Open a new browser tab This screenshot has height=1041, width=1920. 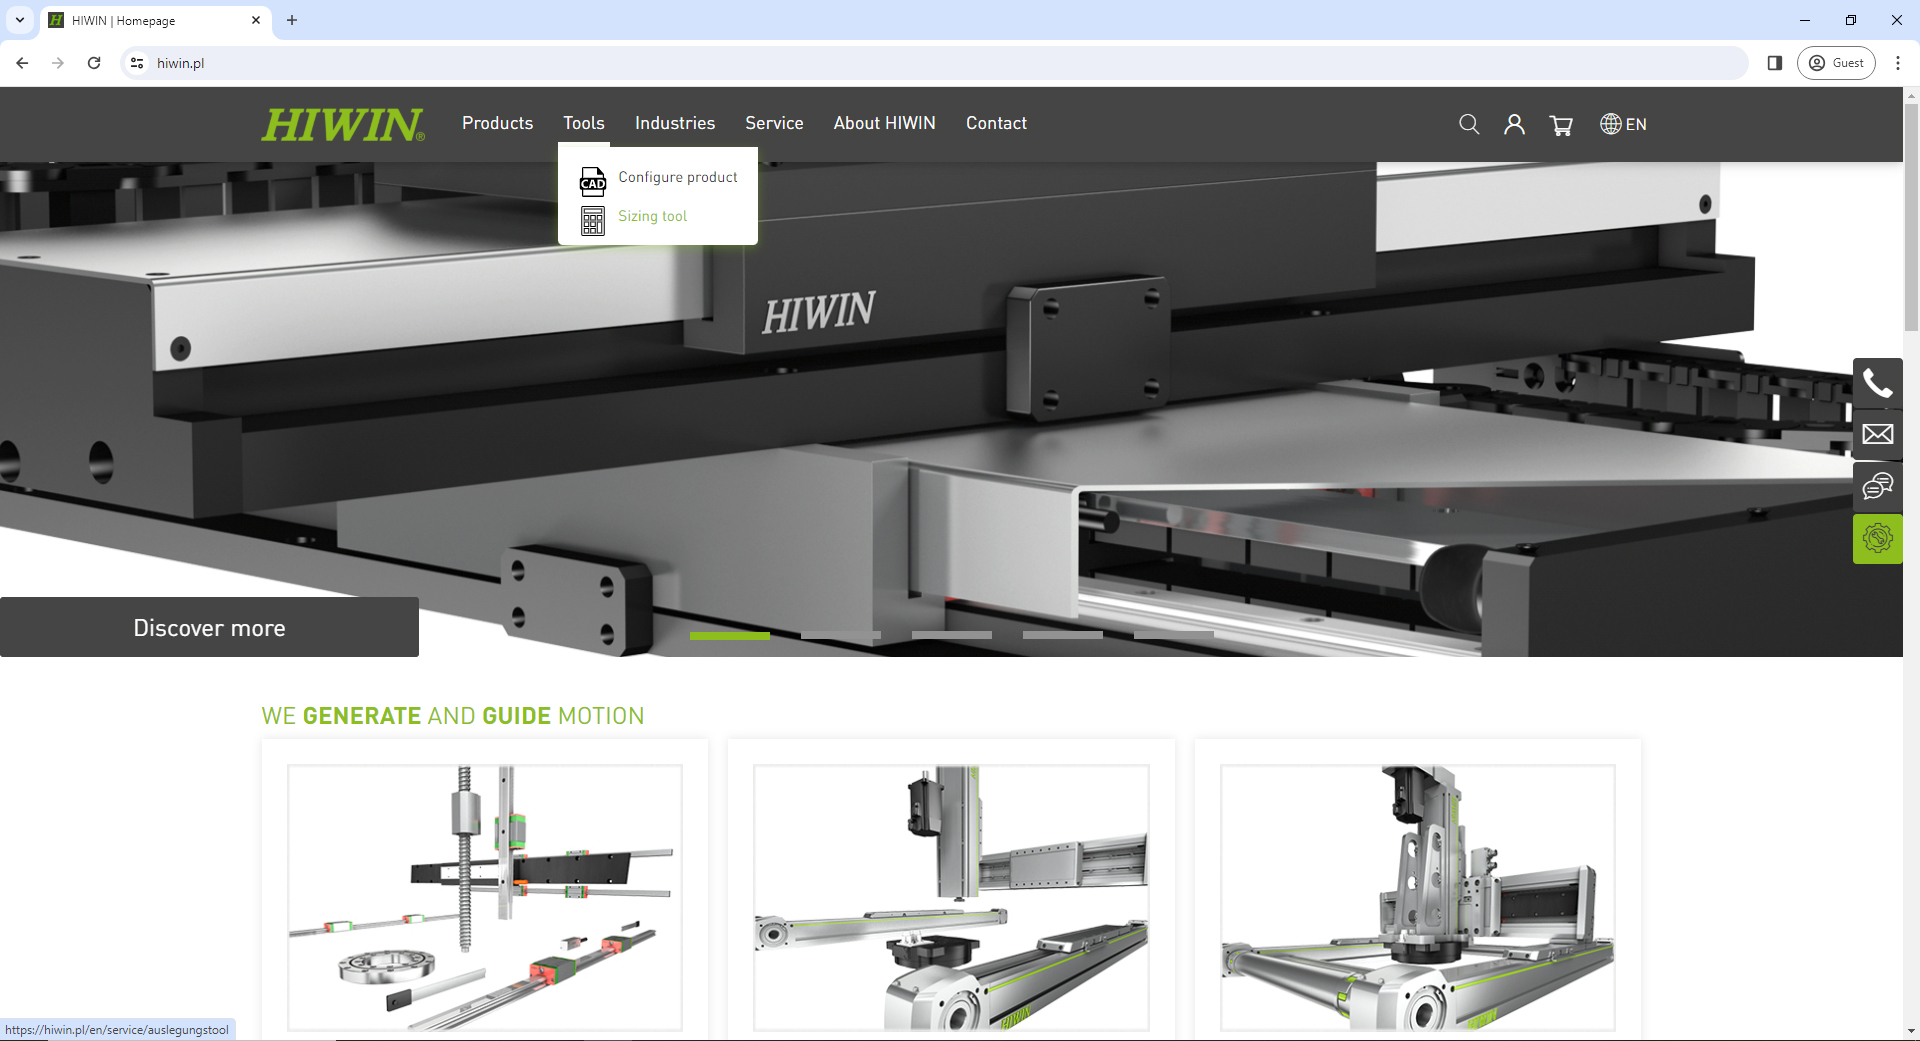(x=292, y=20)
